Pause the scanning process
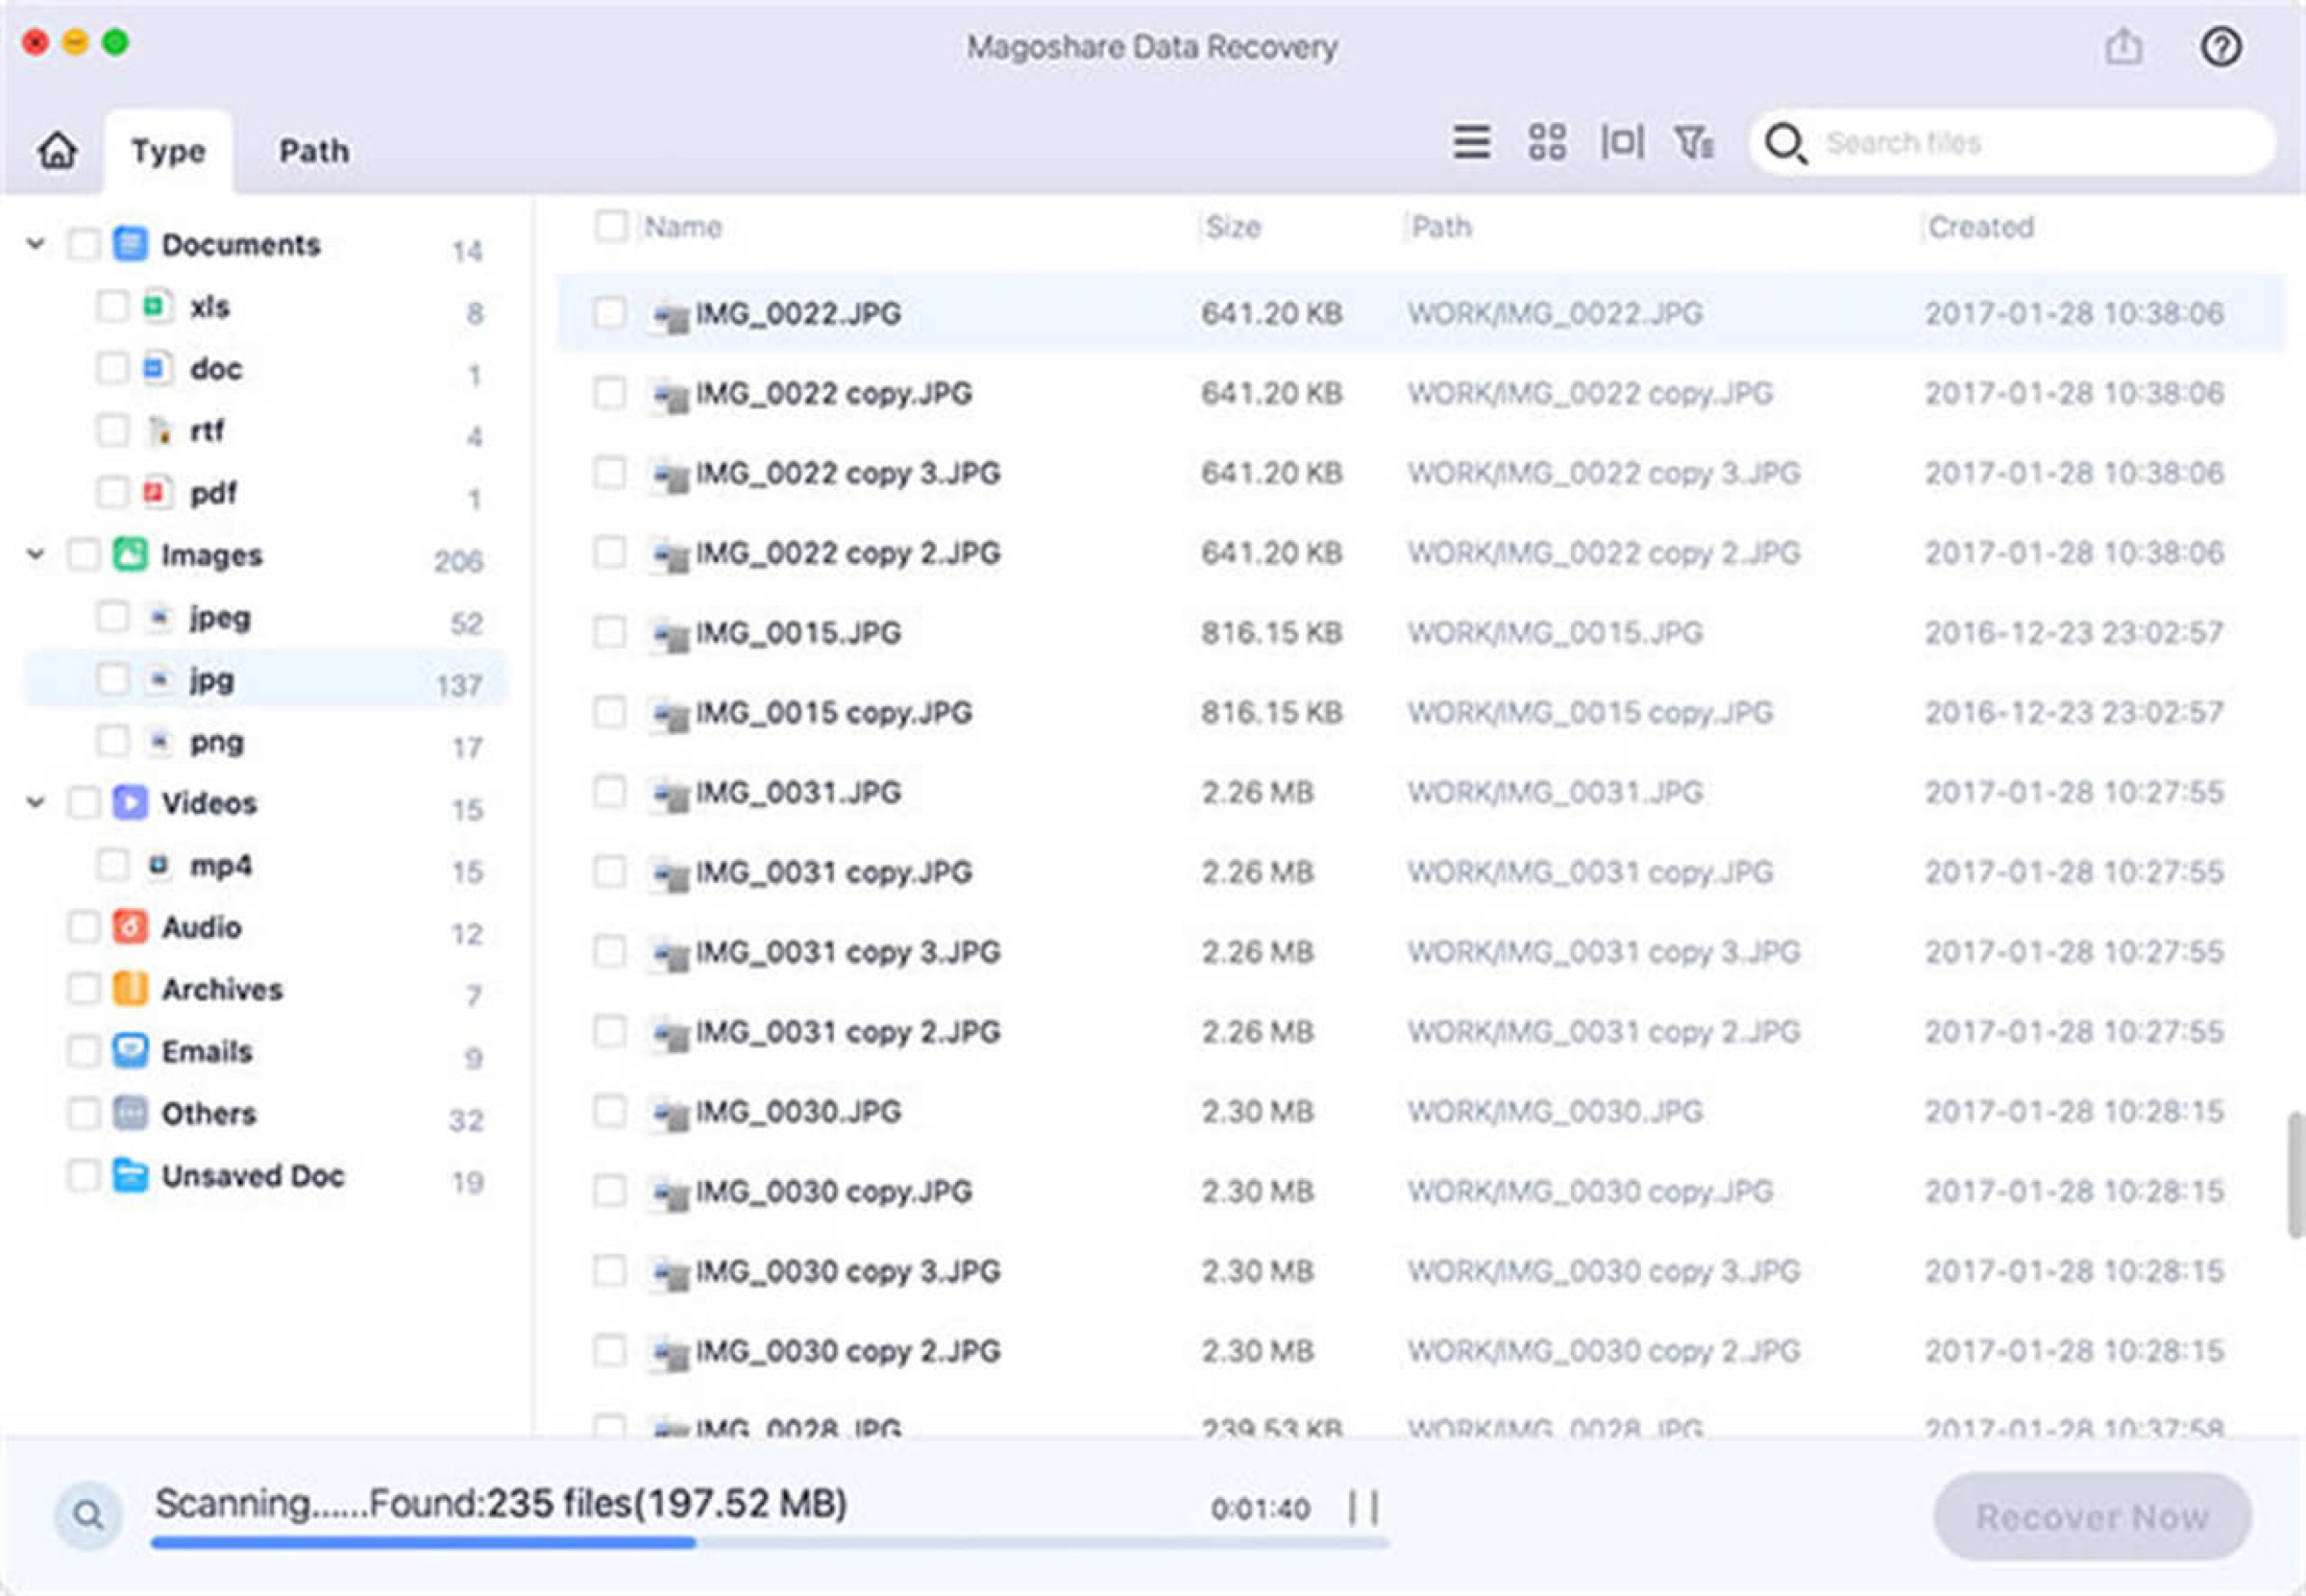 (x=1363, y=1507)
